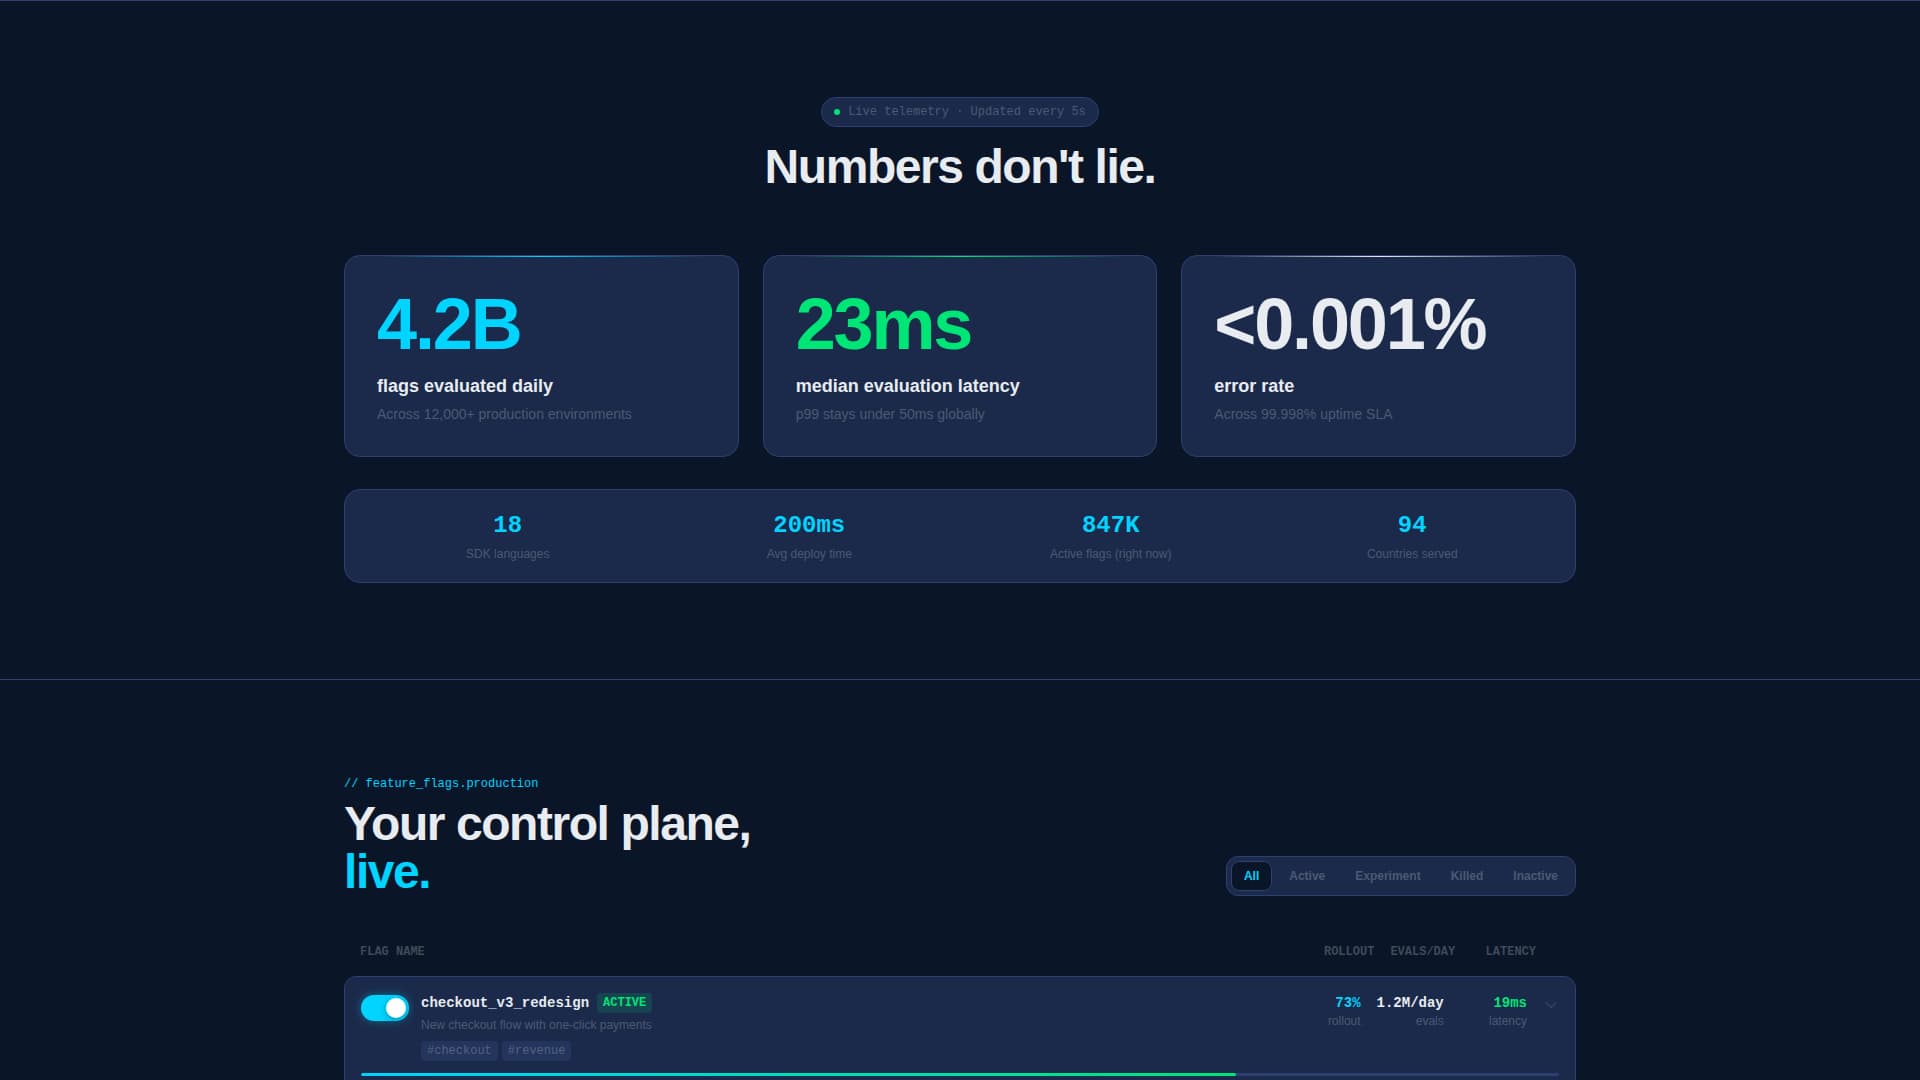Click the ACTIVE status badge
Image resolution: width=1920 pixels, height=1080 pixels.
point(625,1001)
